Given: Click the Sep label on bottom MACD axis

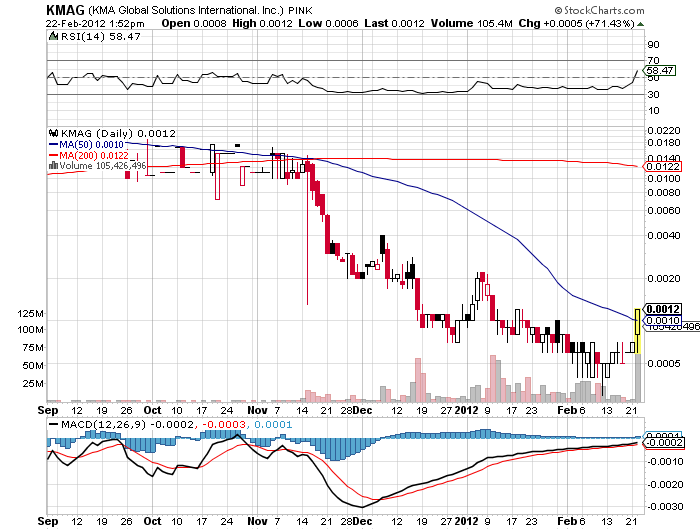Looking at the screenshot, I should 48,521.
